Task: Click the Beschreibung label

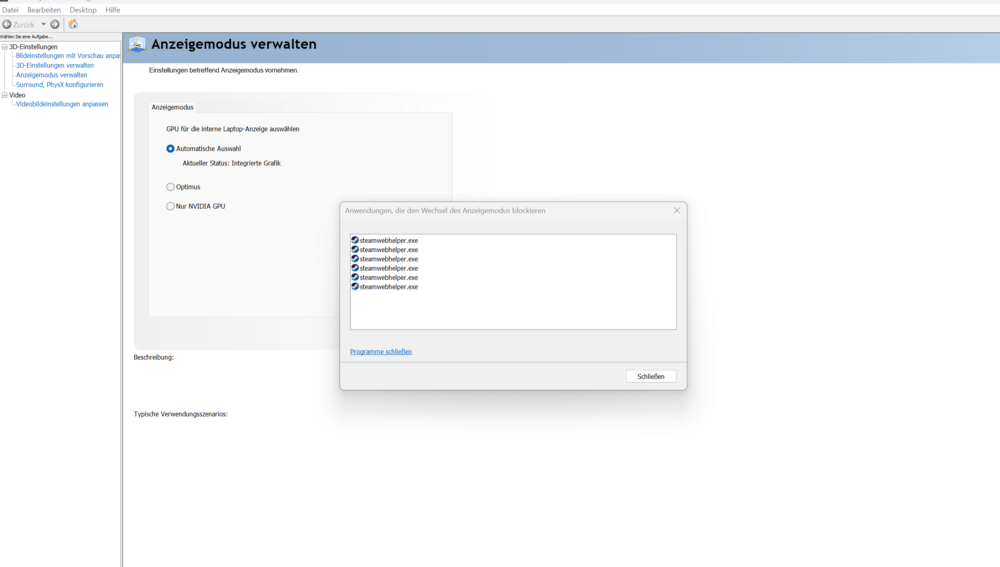Action: [154, 357]
